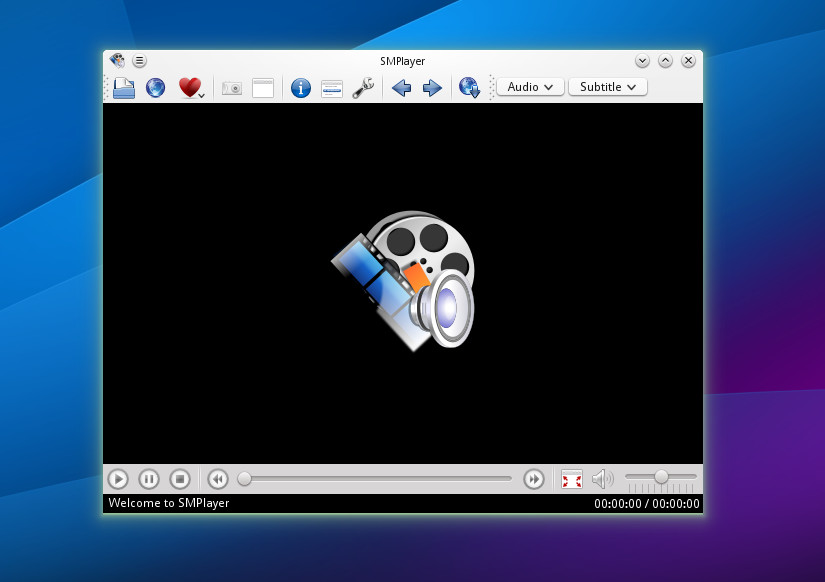Image resolution: width=825 pixels, height=582 pixels.
Task: Toggle fullscreen with the red arrows icon
Action: point(572,479)
